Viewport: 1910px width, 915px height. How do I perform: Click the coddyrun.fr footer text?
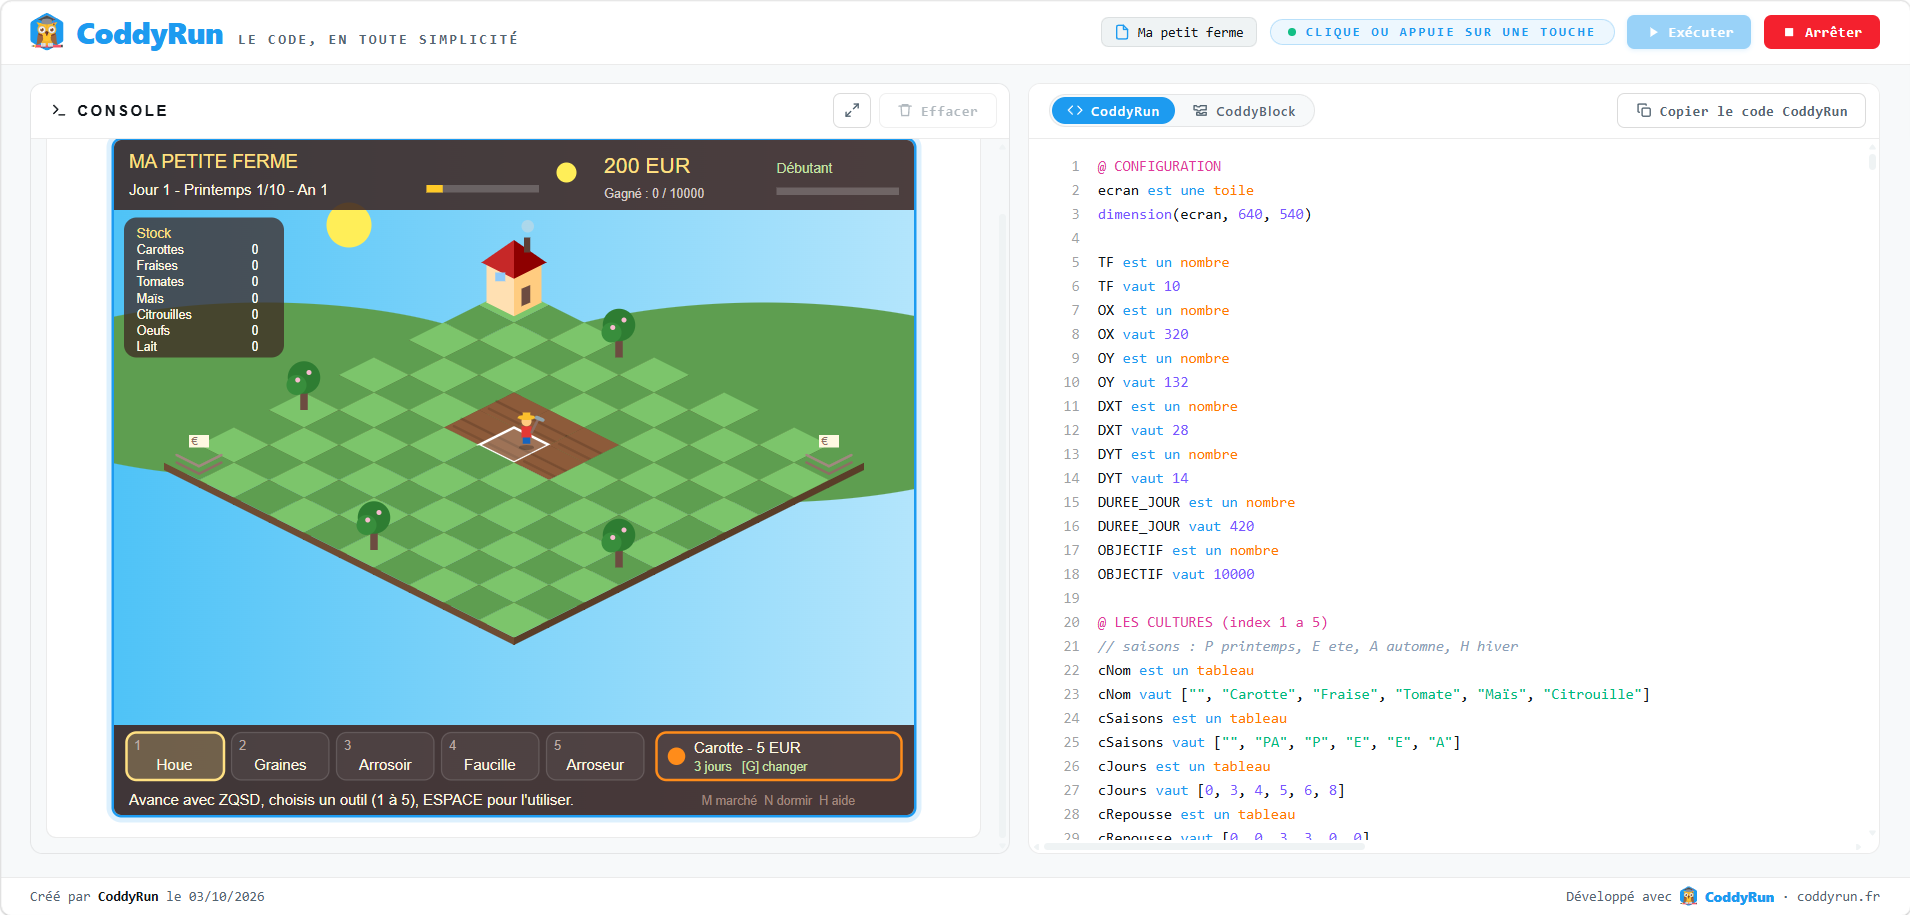coord(1838,896)
